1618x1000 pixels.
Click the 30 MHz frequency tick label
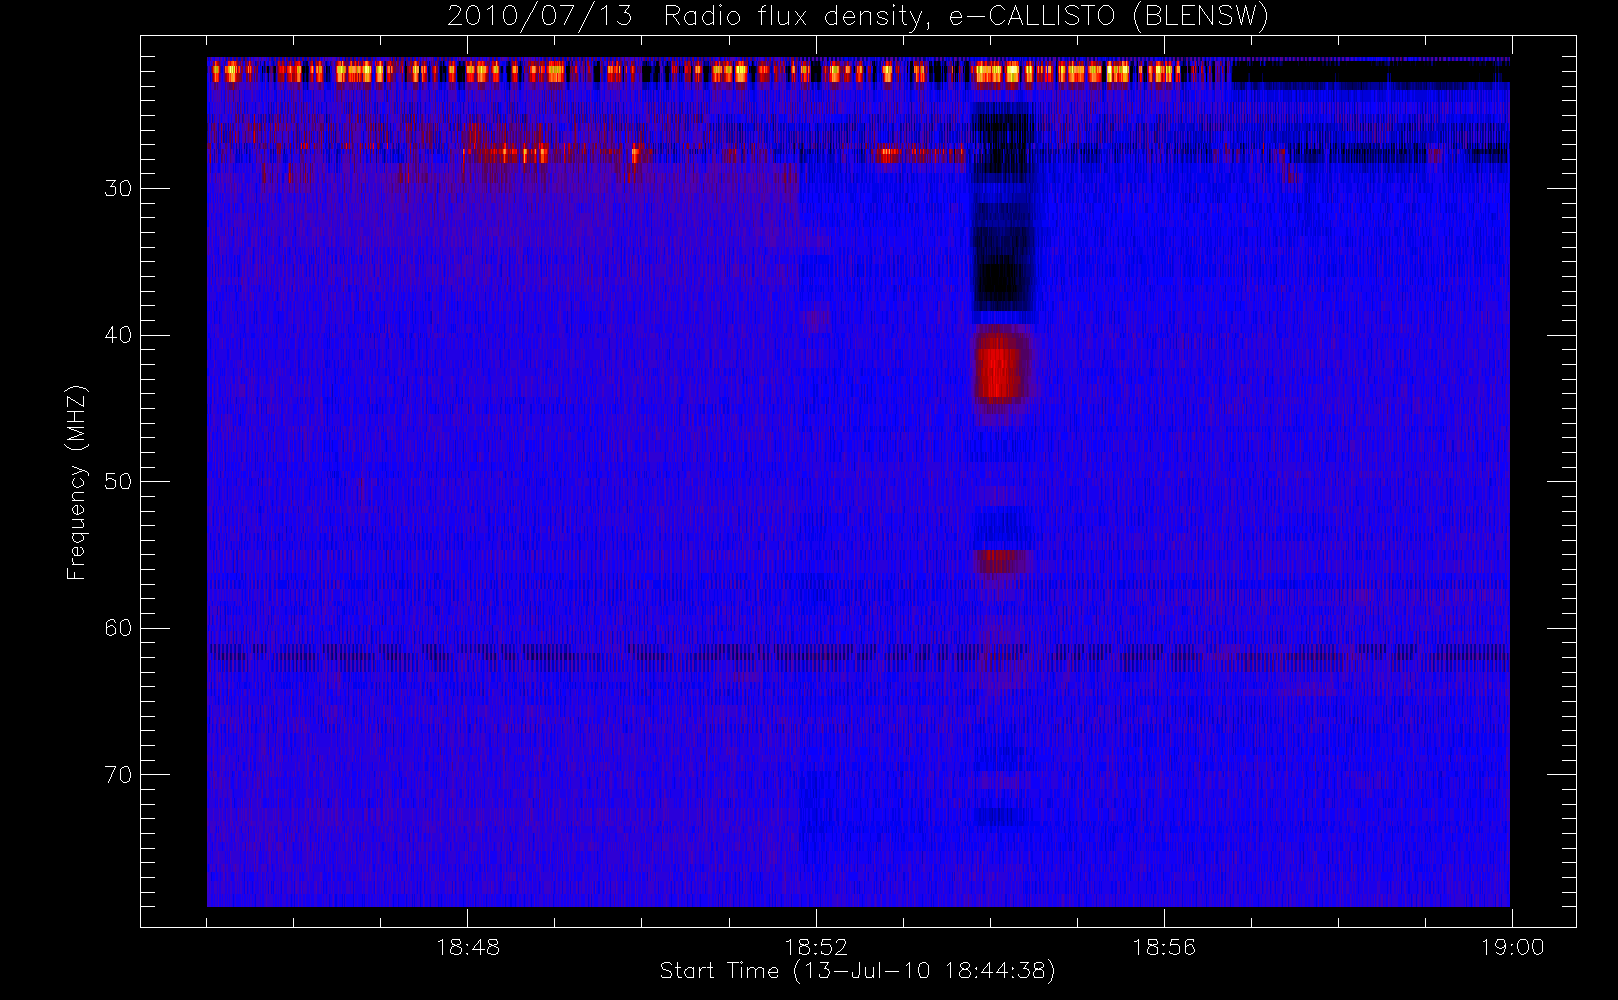coord(118,188)
